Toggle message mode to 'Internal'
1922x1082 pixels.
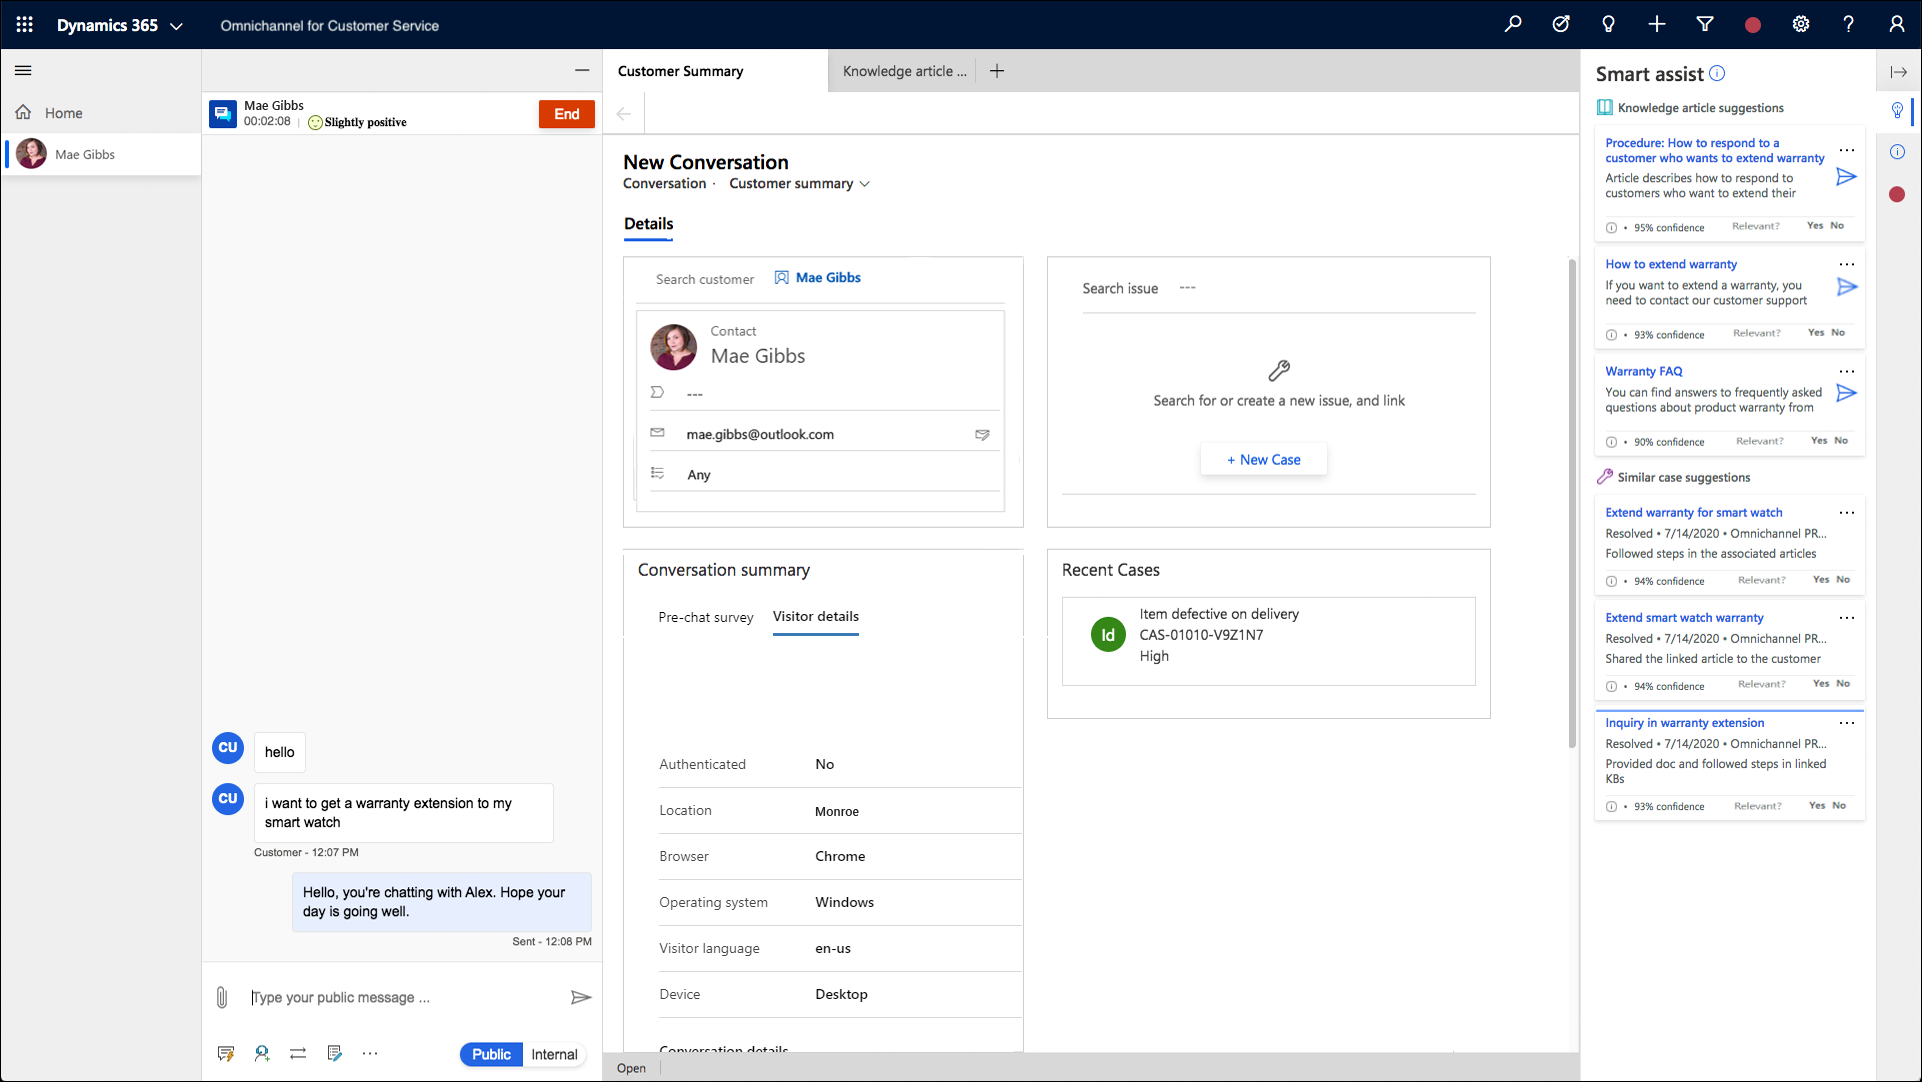553,1053
